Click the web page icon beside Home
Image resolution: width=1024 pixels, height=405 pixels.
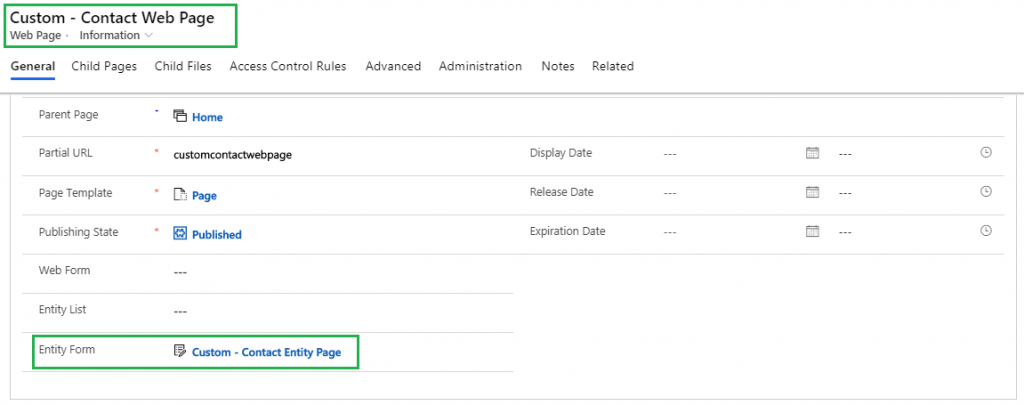(x=180, y=116)
